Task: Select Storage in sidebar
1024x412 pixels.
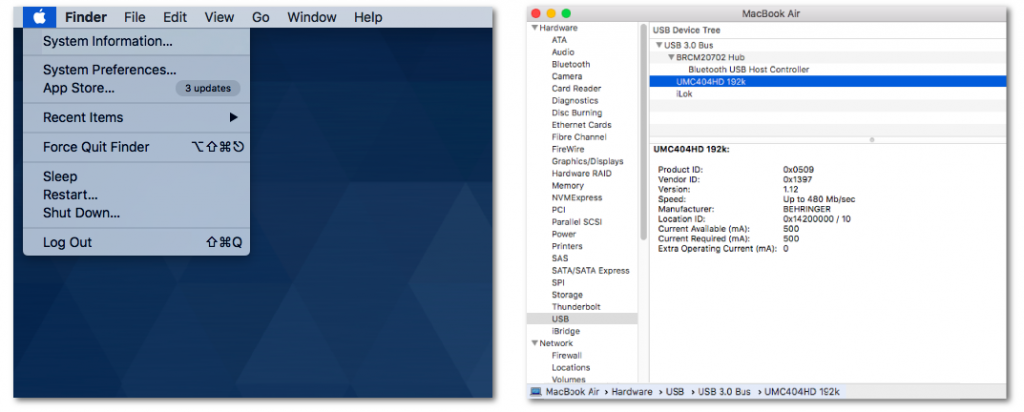Action: click(x=566, y=294)
